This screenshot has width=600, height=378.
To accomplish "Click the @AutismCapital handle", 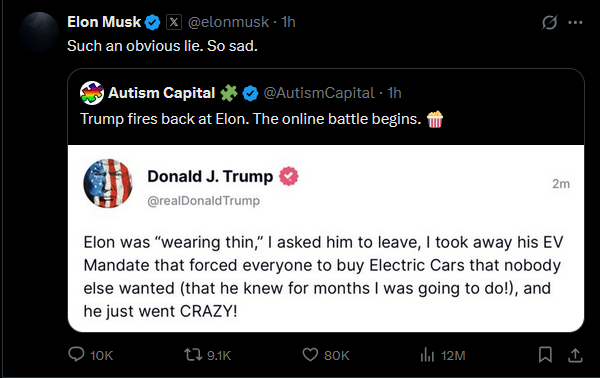I will [319, 93].
